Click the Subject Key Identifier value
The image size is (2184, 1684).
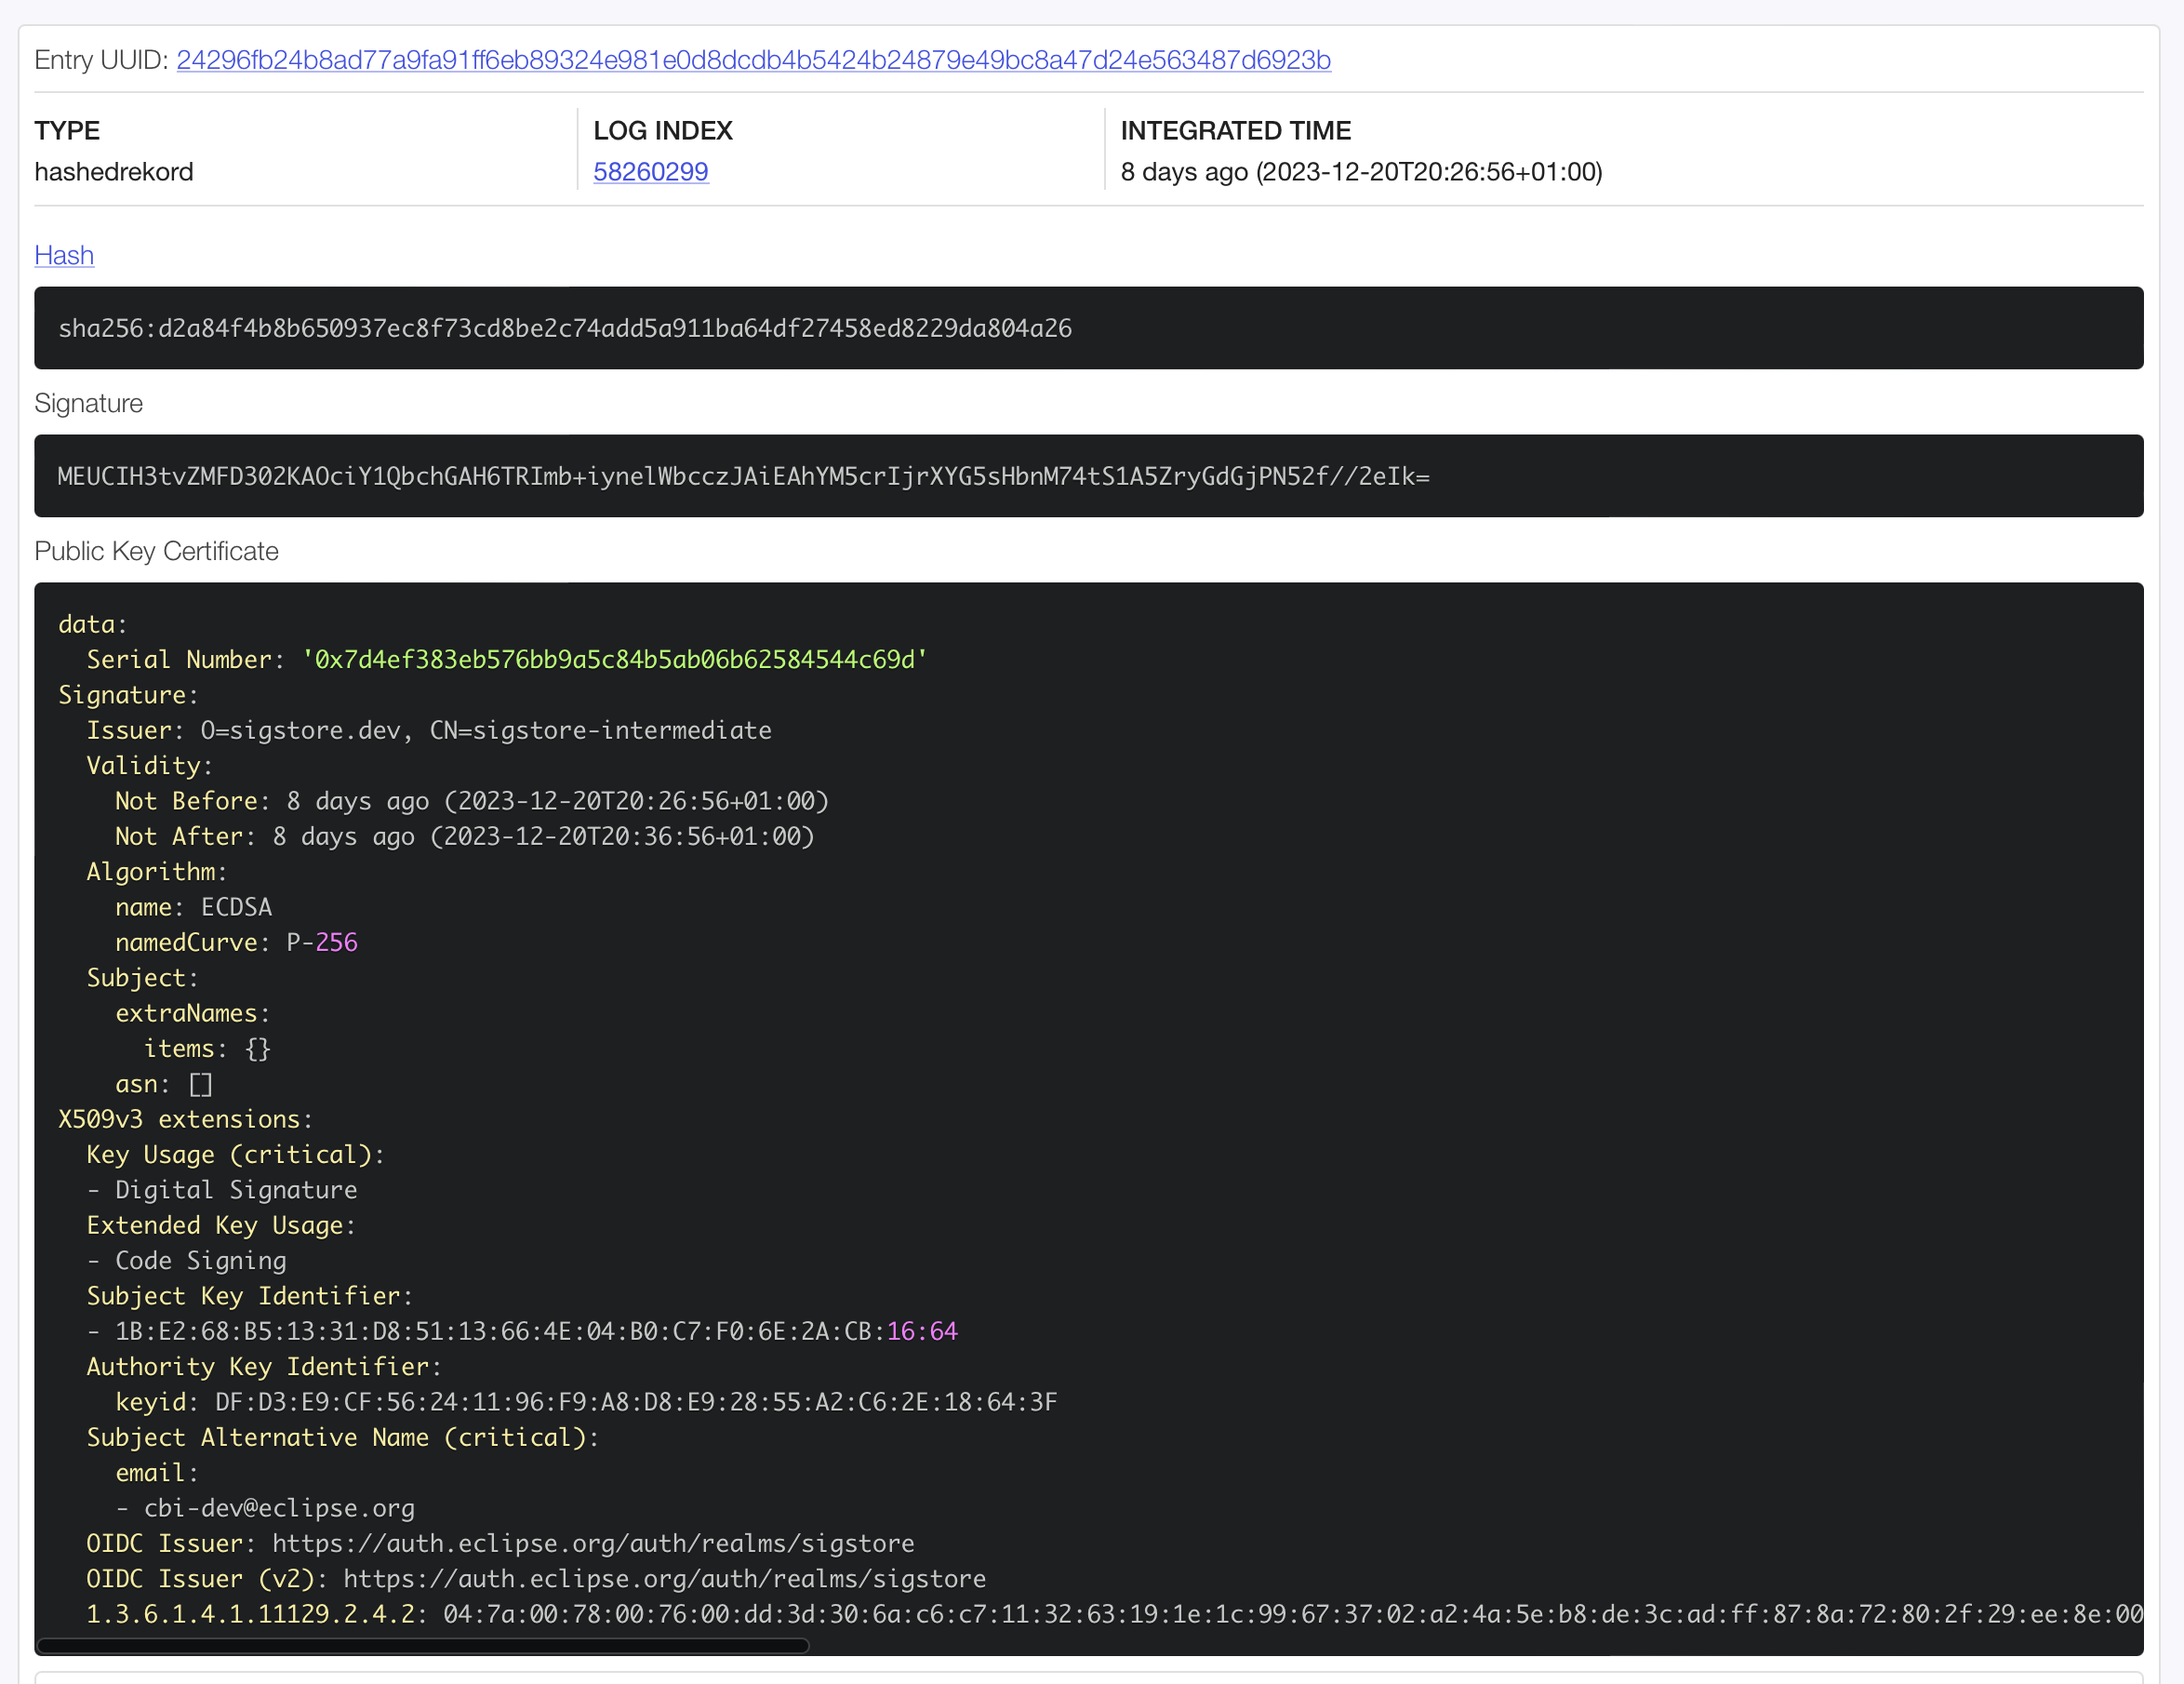(536, 1331)
